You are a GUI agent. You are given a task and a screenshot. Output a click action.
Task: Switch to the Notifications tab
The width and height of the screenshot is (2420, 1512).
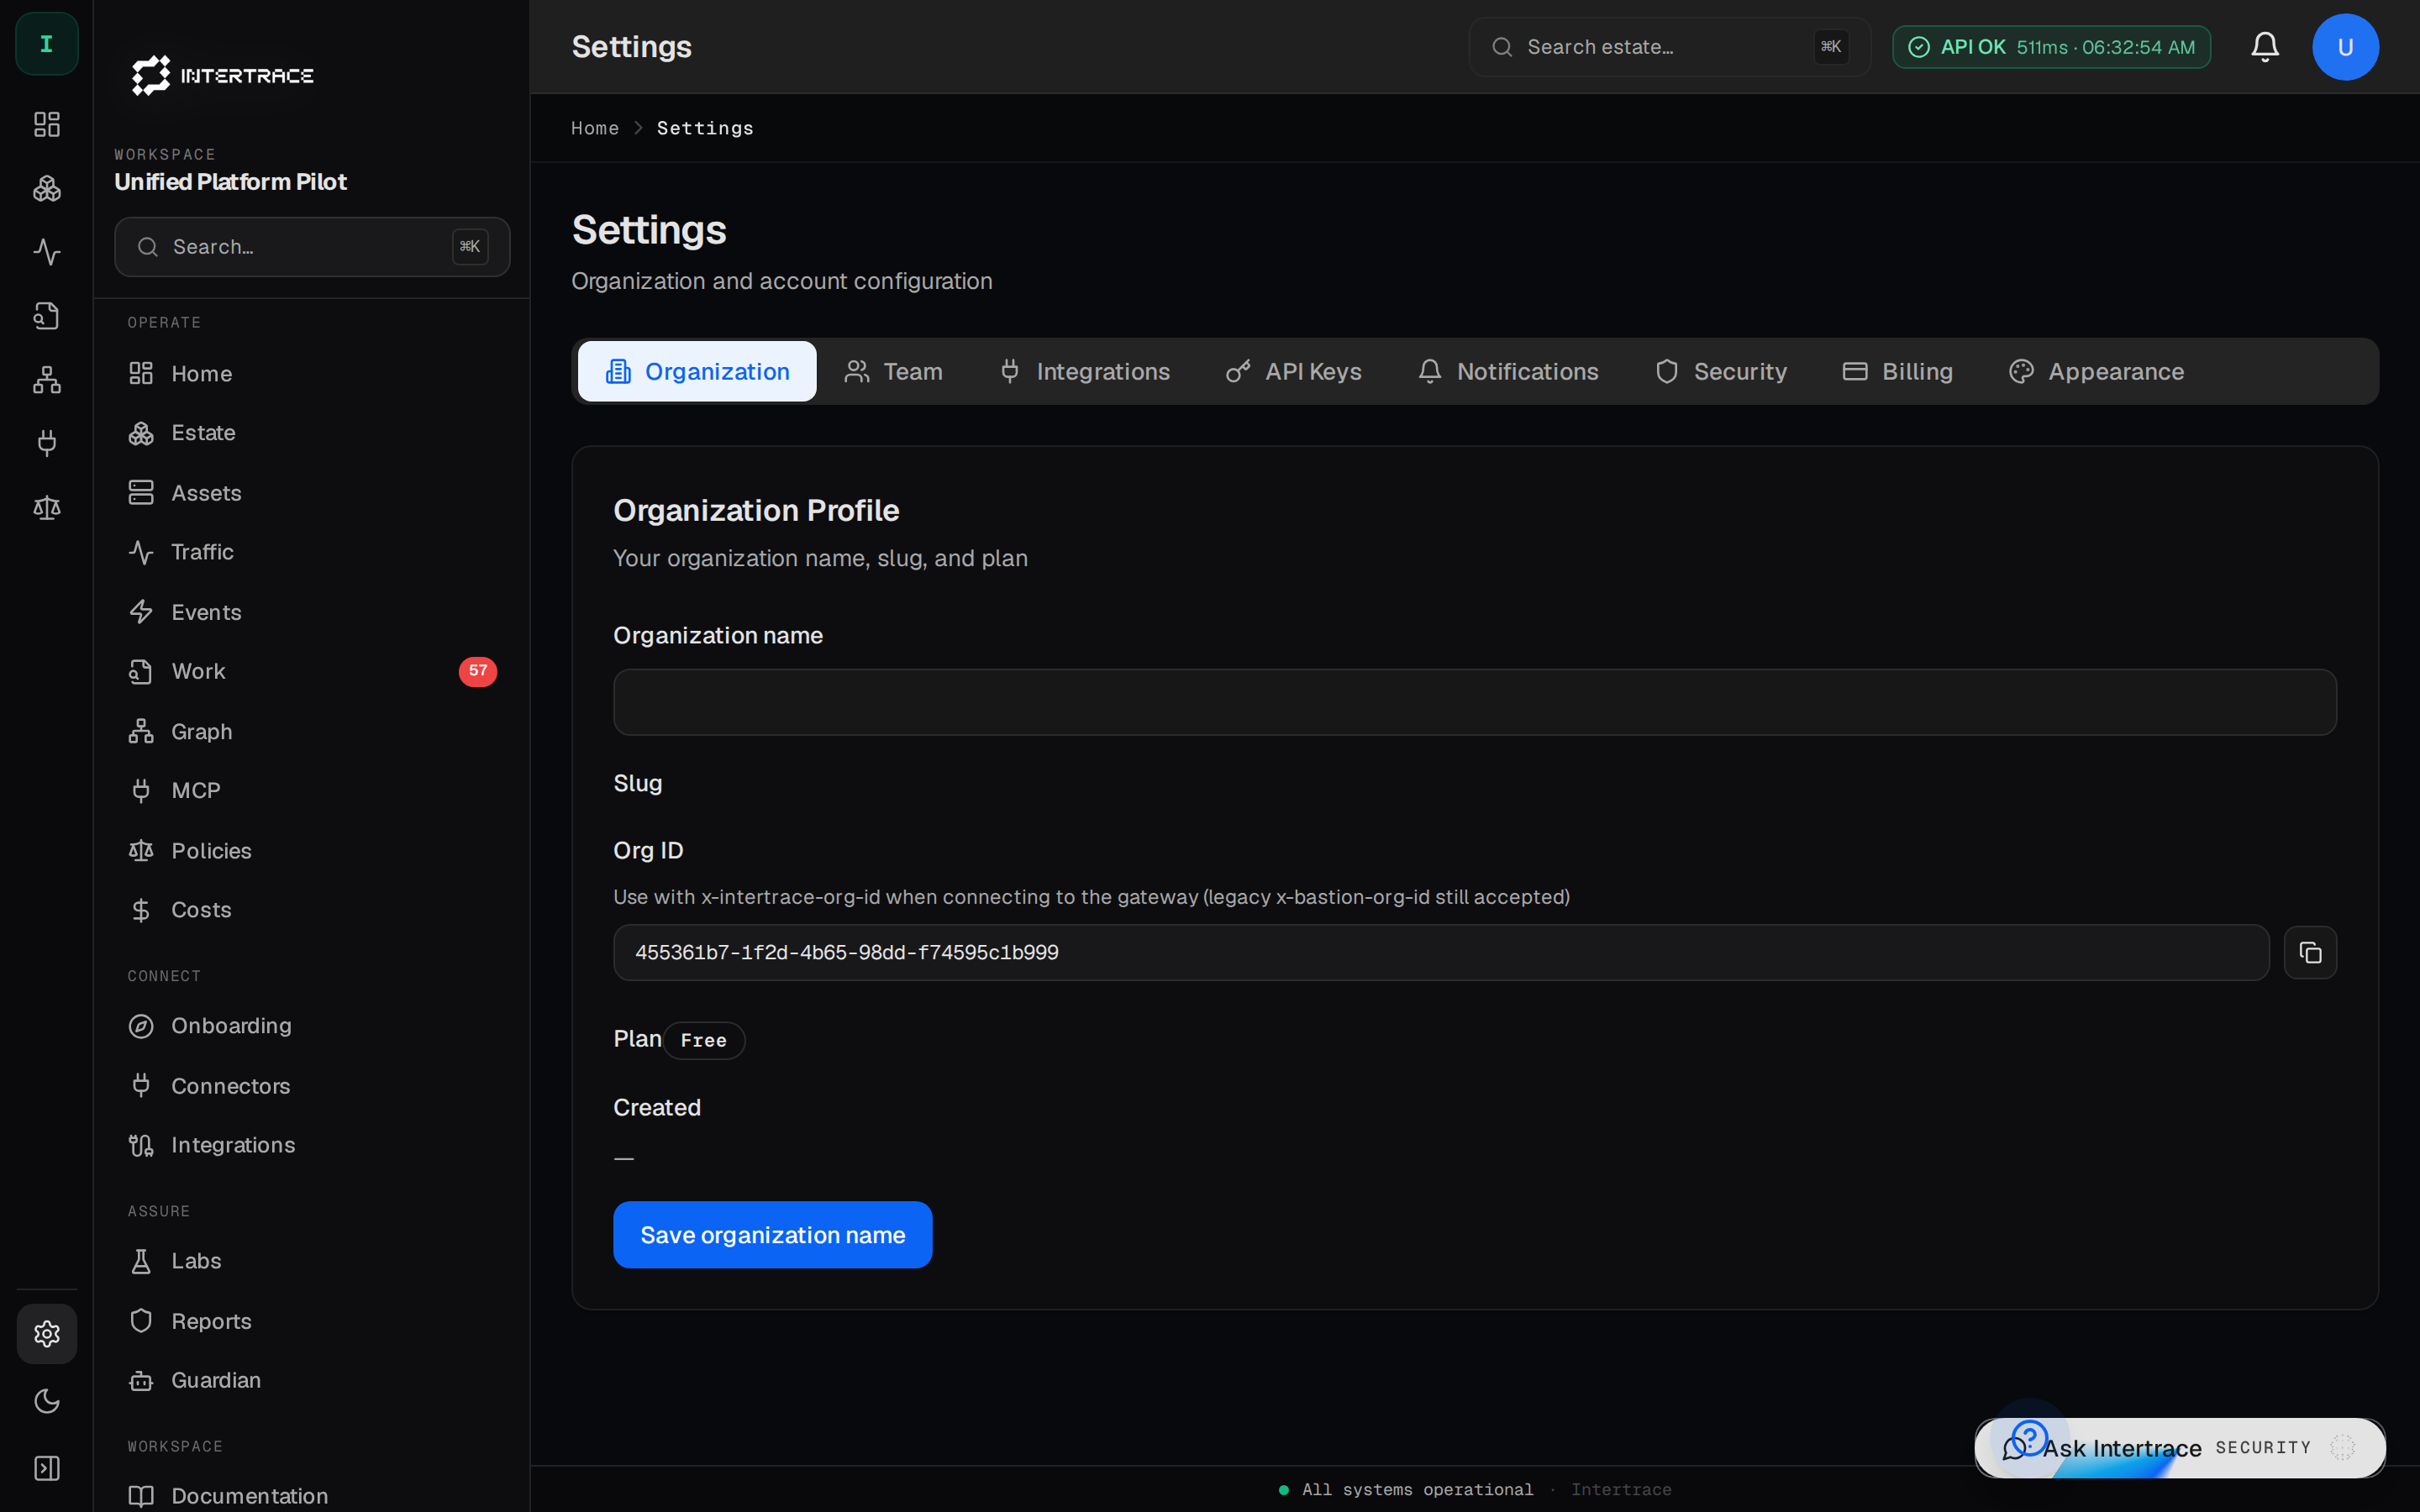coord(1509,371)
